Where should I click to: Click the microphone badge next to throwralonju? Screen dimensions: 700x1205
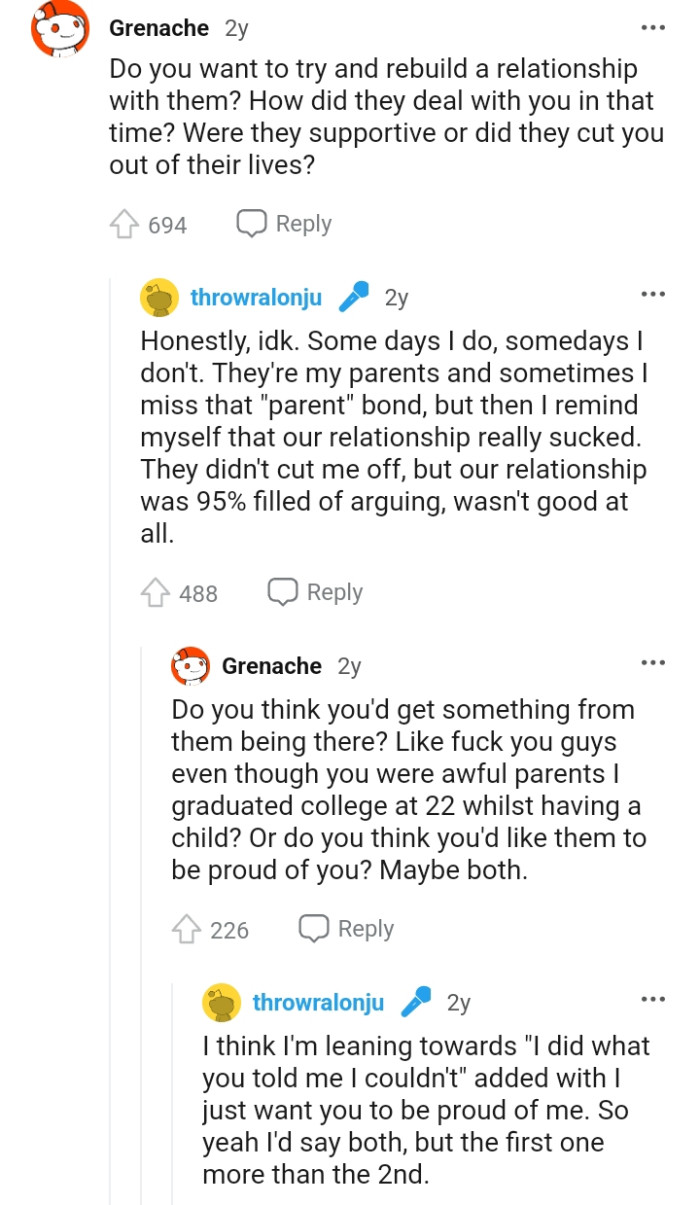pos(352,294)
